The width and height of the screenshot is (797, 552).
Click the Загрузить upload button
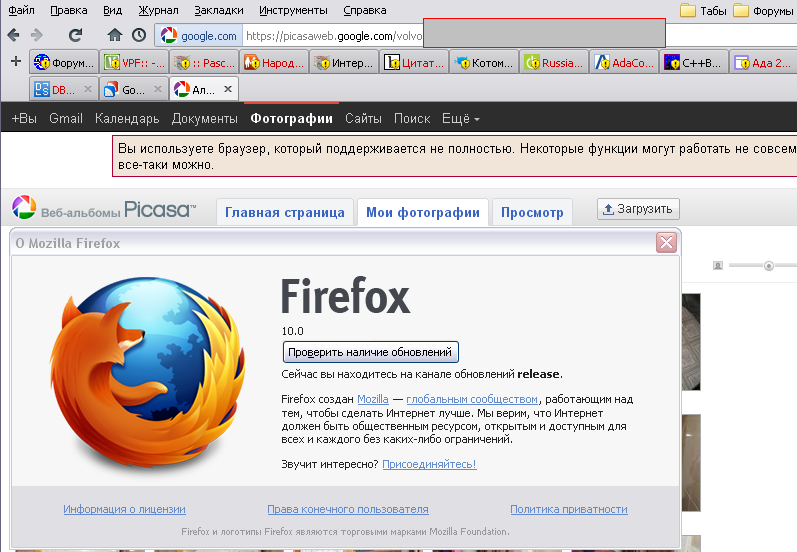click(x=638, y=209)
